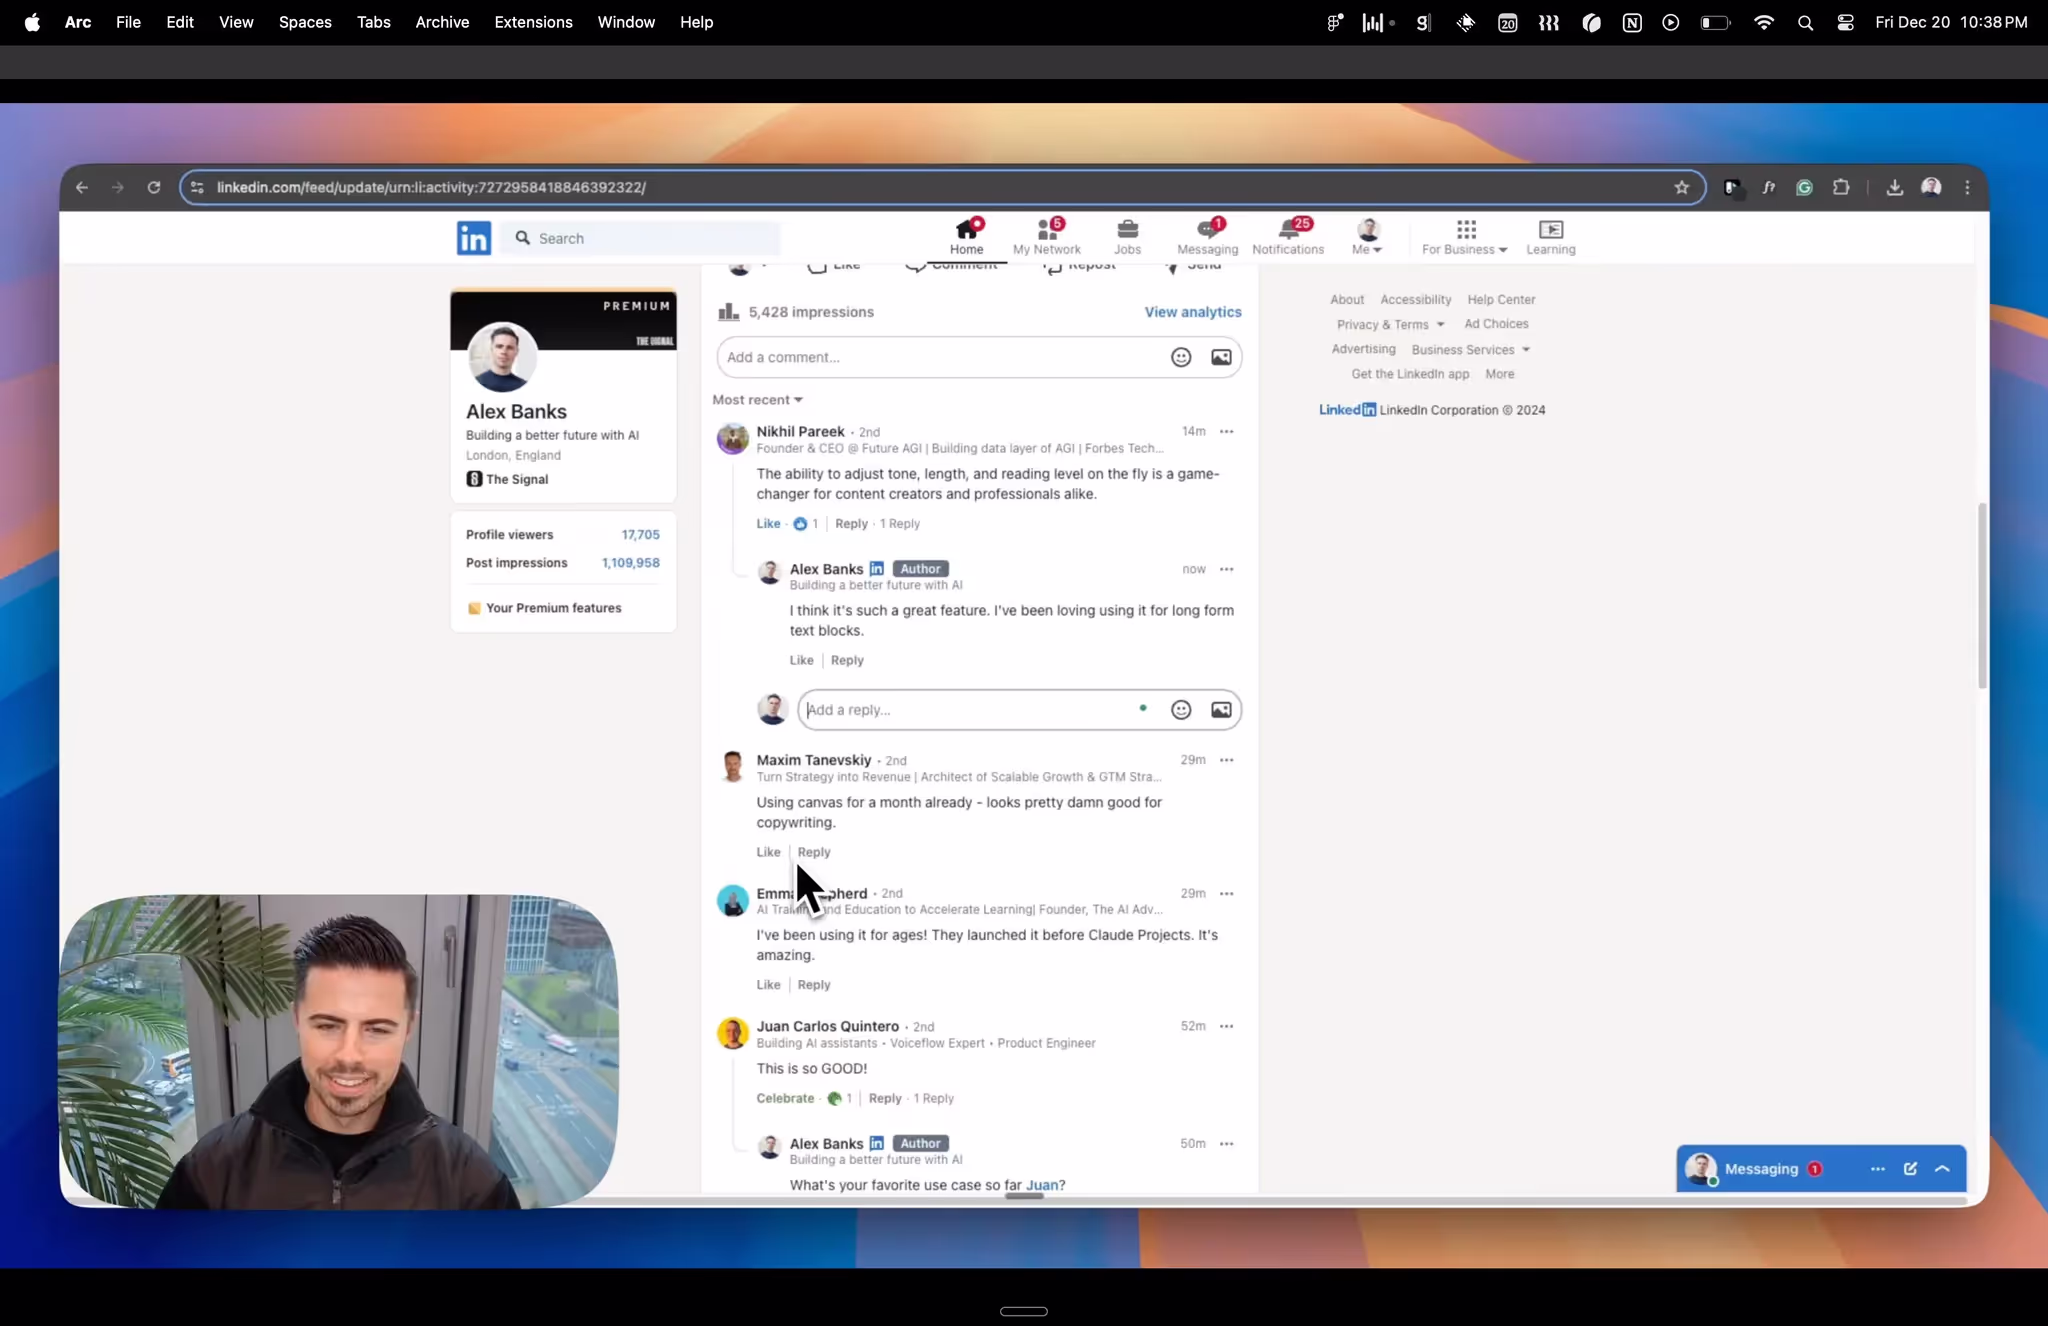Image resolution: width=2048 pixels, height=1326 pixels.
Task: Open options on Alex Banks' 50m reply
Action: click(1226, 1144)
